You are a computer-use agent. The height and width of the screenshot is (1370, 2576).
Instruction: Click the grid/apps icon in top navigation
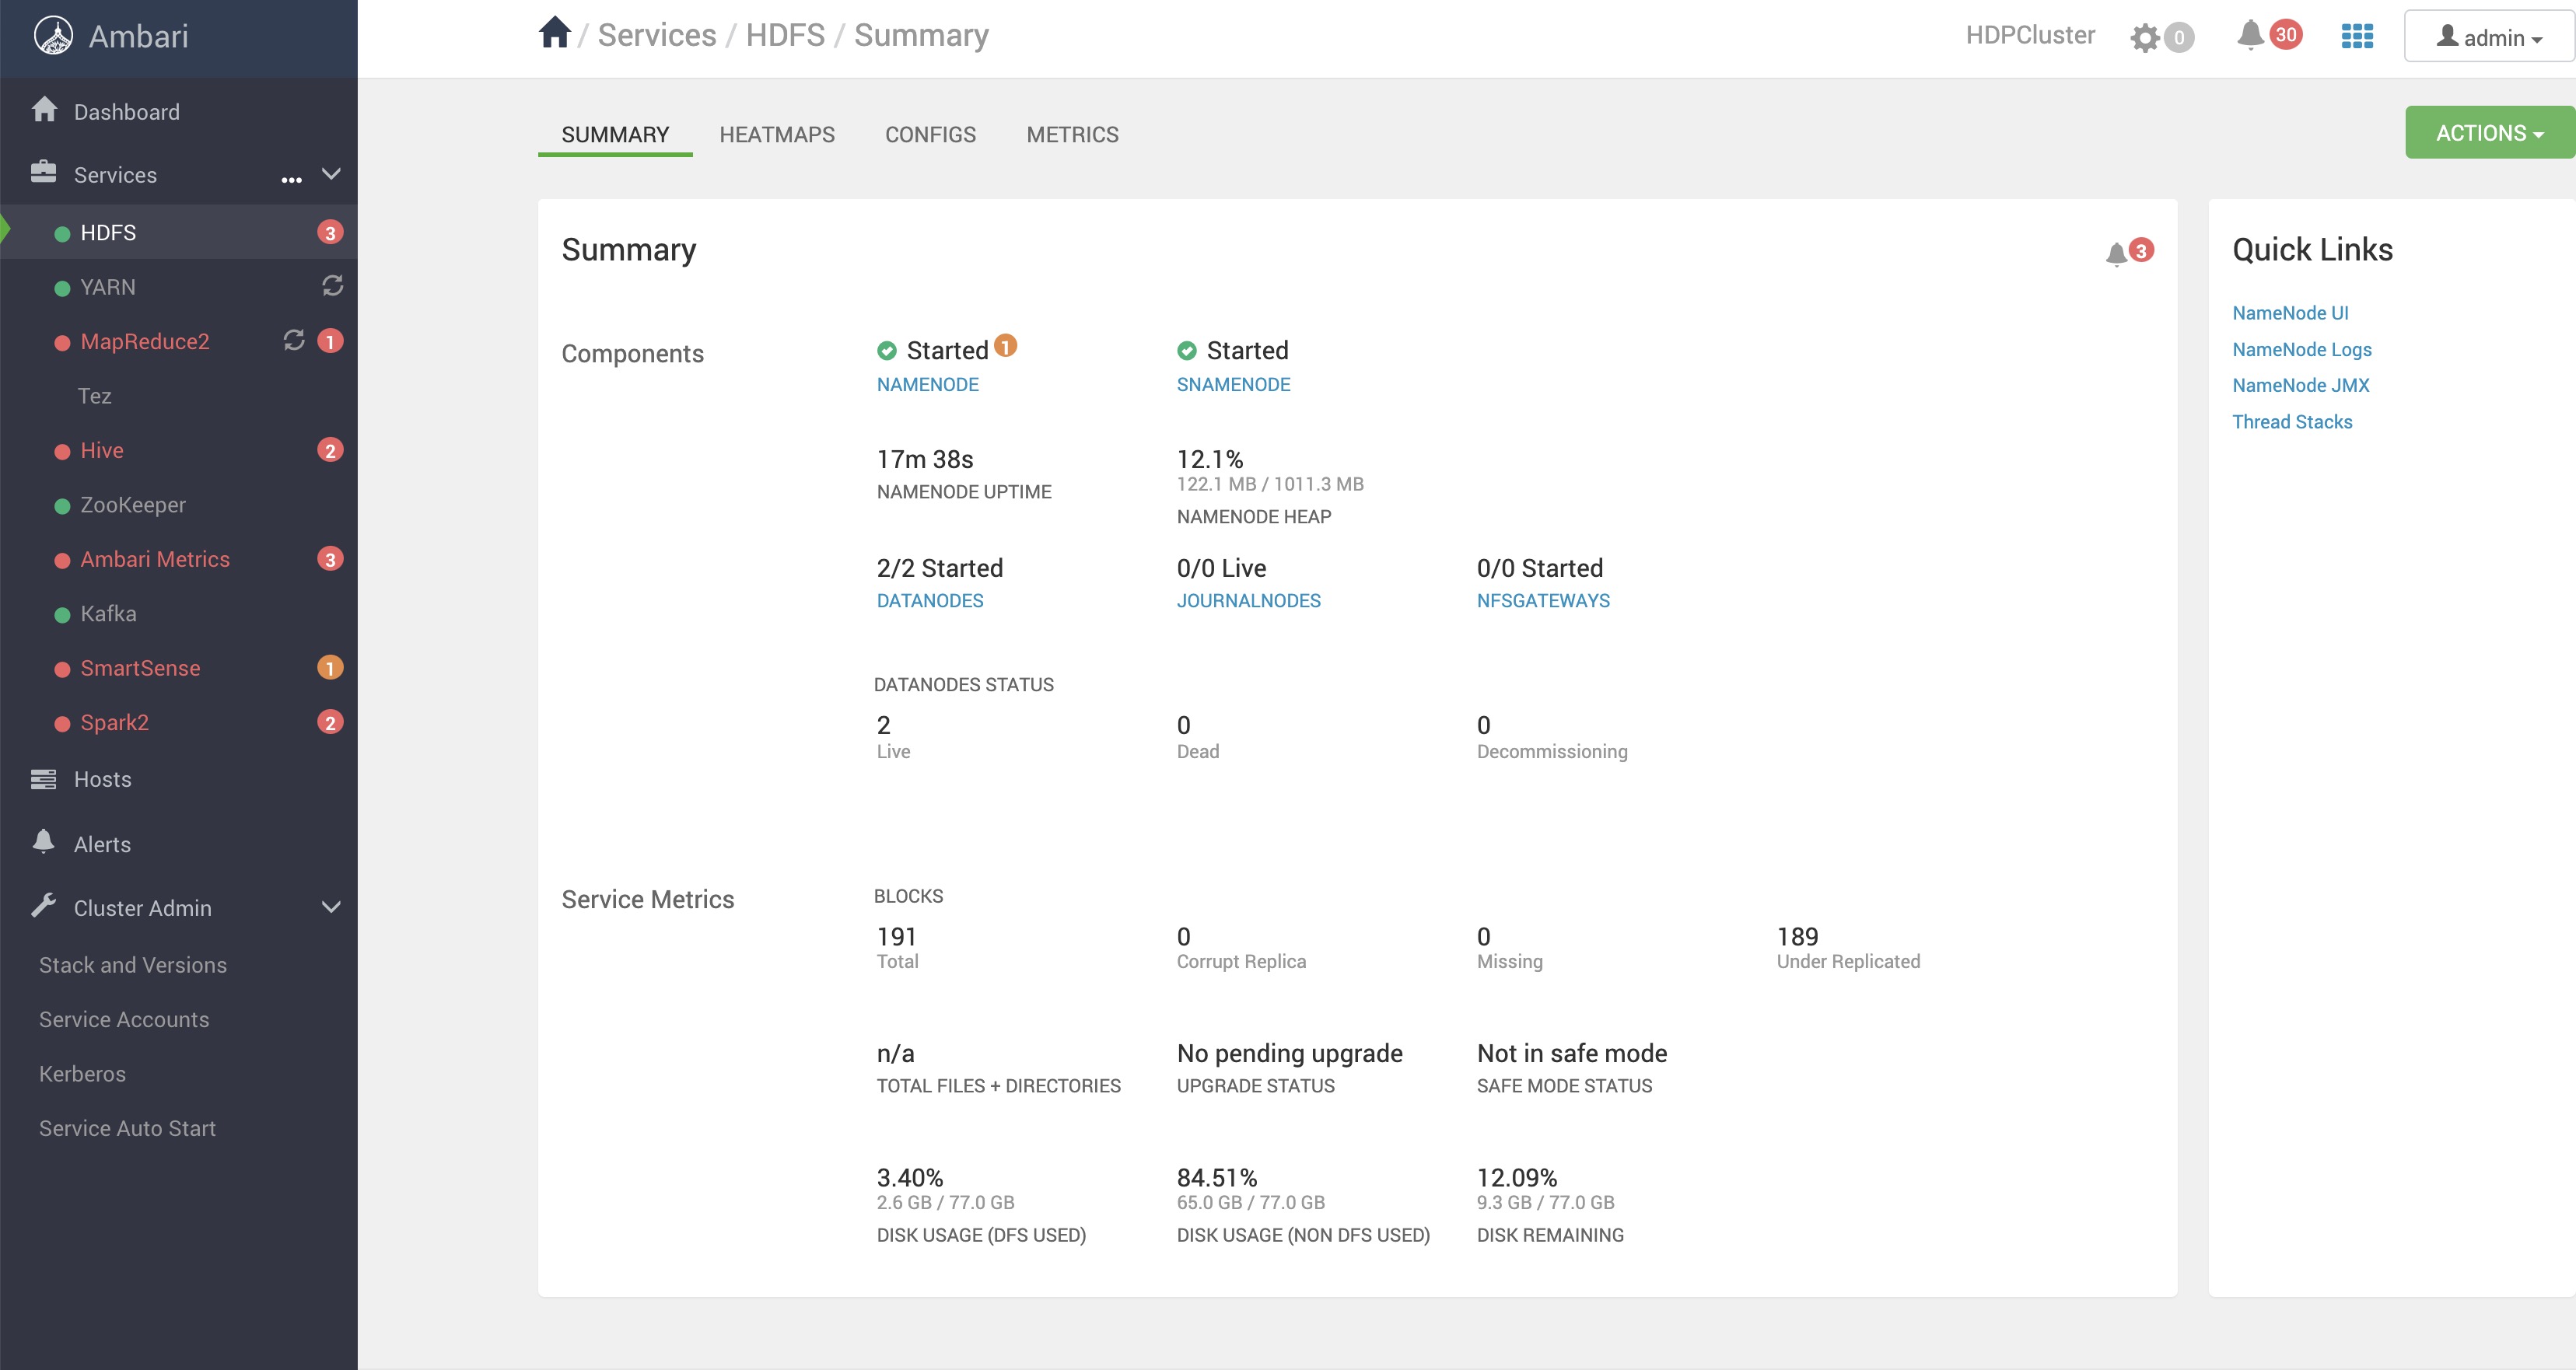tap(2358, 34)
